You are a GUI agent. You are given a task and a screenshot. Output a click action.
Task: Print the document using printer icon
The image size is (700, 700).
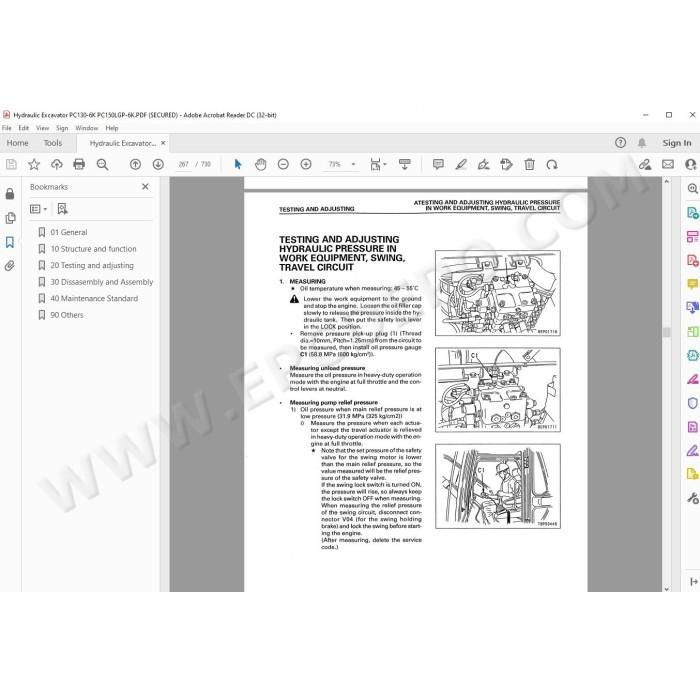click(79, 165)
